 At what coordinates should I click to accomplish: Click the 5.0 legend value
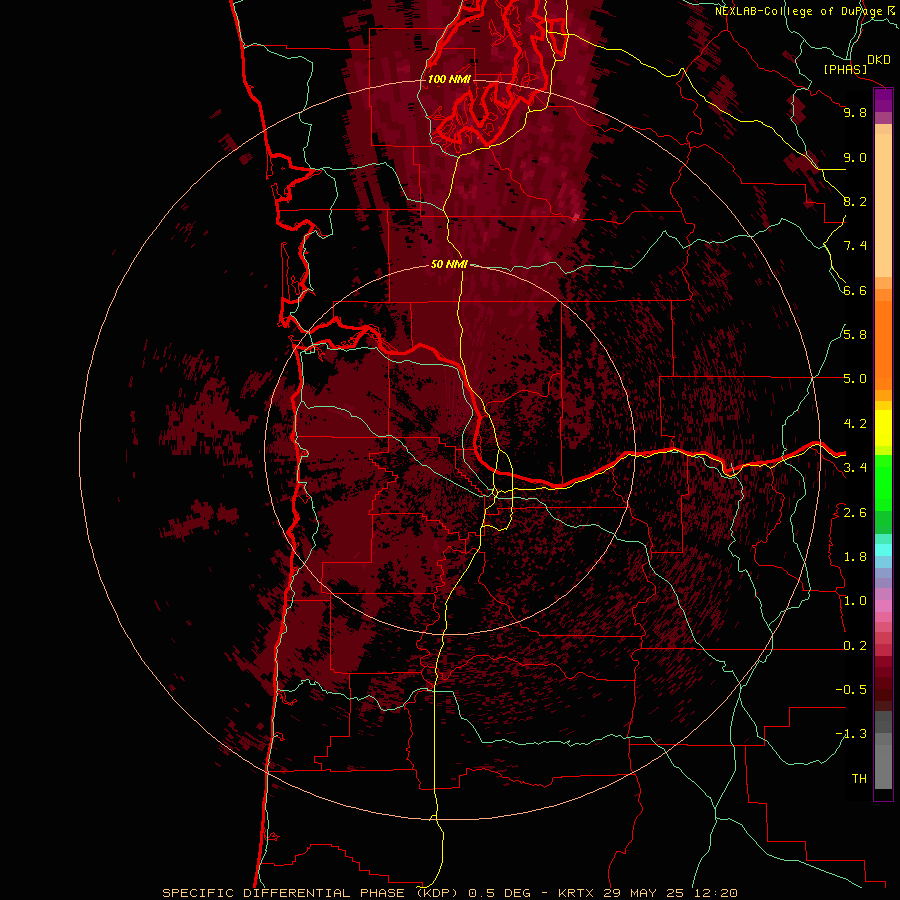855,379
